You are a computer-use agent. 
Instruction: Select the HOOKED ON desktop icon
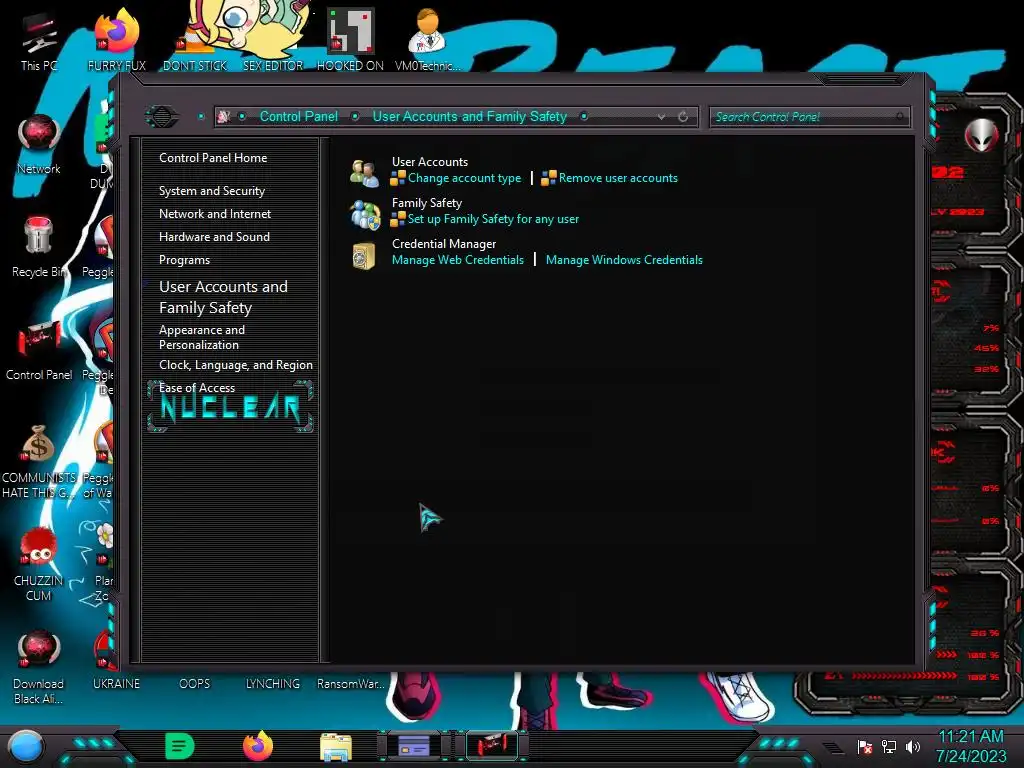click(x=350, y=40)
